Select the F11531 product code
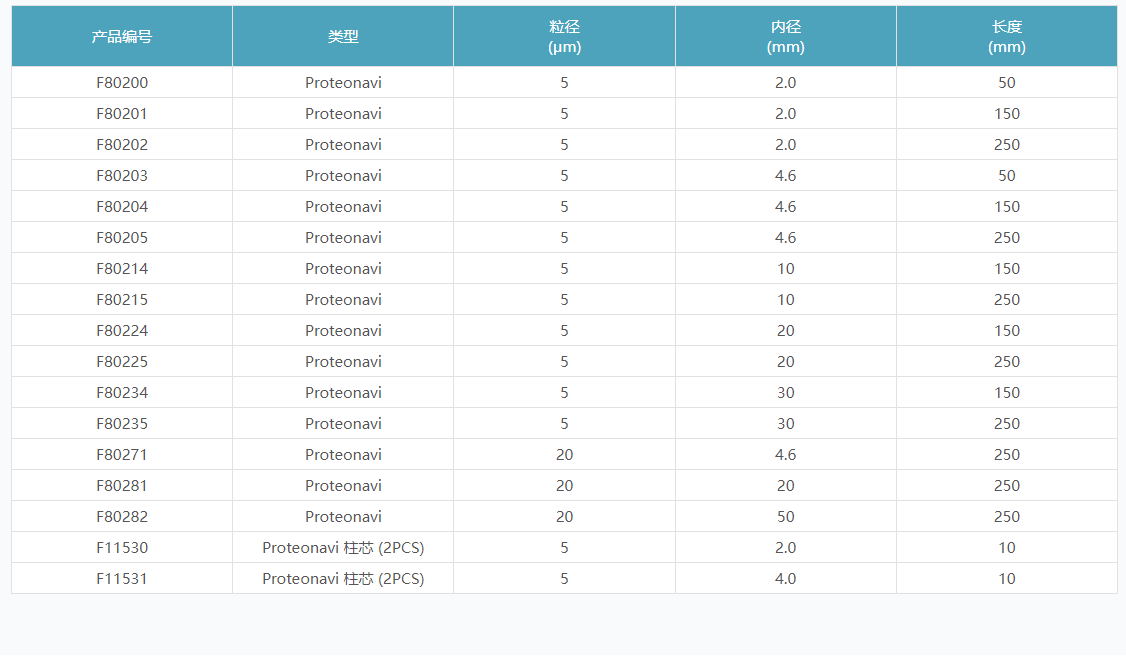This screenshot has height=671, width=1126. (x=122, y=579)
